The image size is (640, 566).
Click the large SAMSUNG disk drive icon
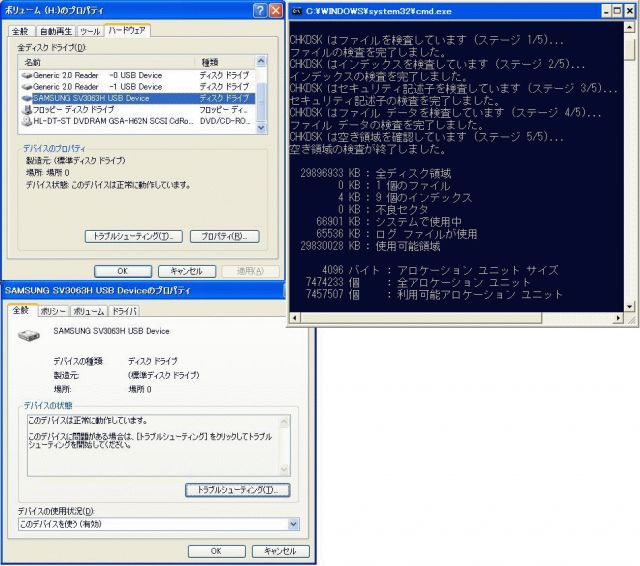(32, 334)
